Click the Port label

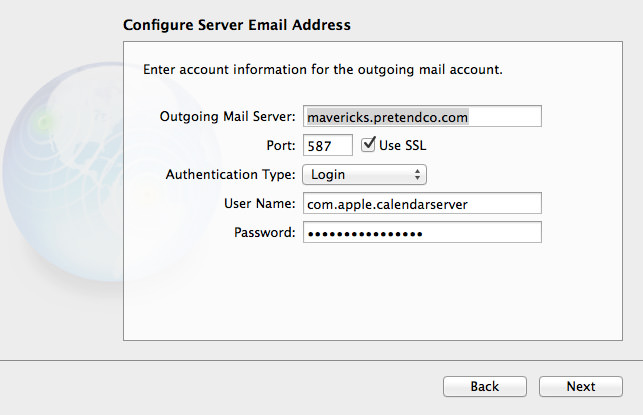pyautogui.click(x=281, y=146)
